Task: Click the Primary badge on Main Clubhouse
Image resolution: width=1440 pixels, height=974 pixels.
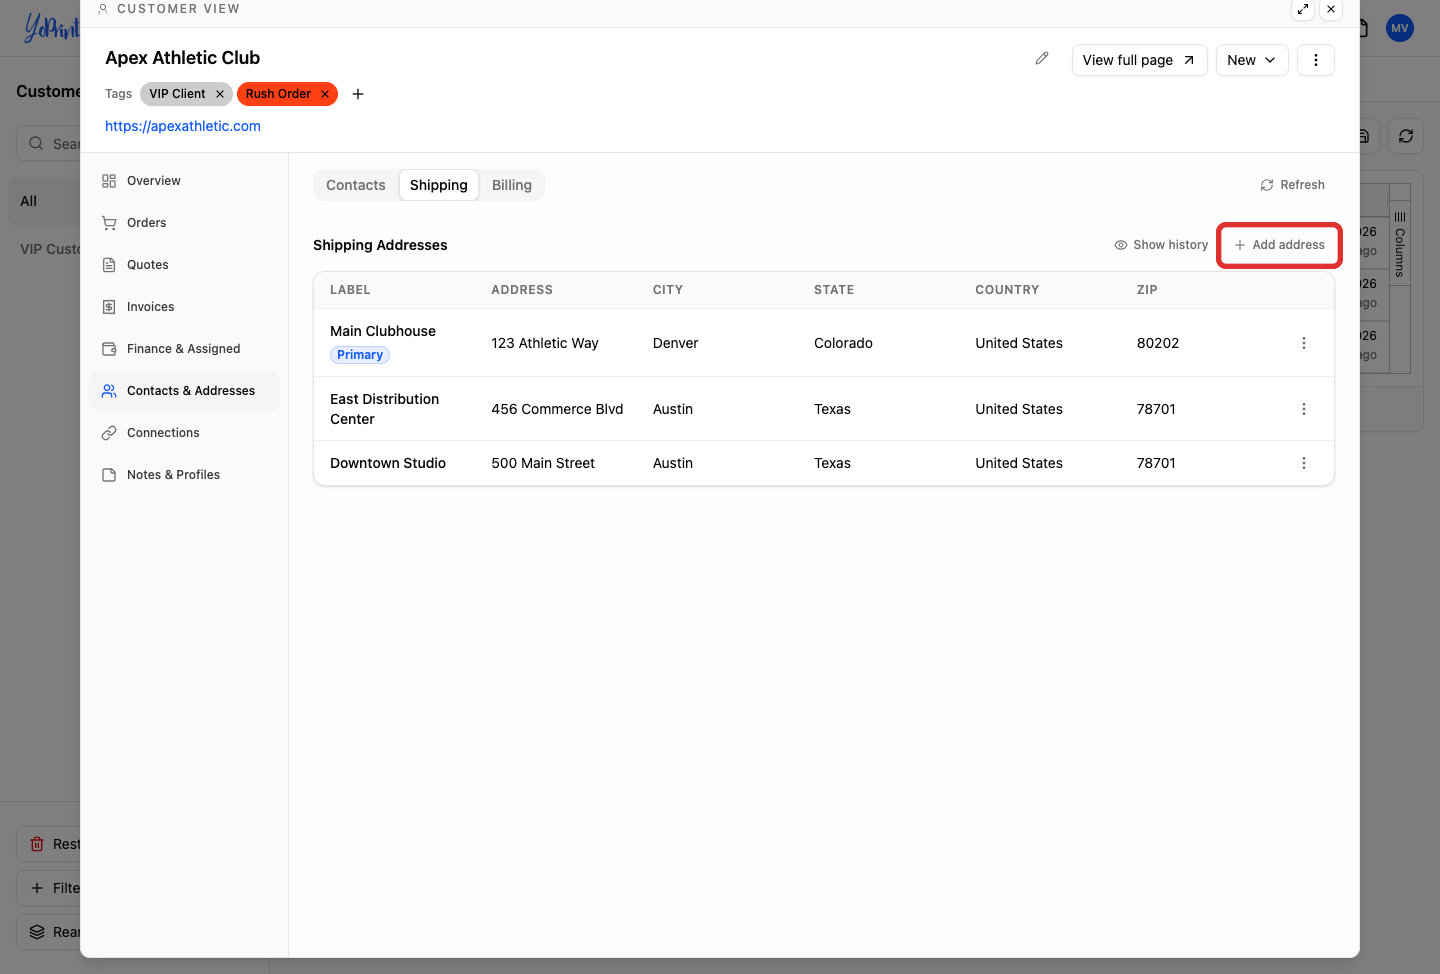Action: coord(360,355)
